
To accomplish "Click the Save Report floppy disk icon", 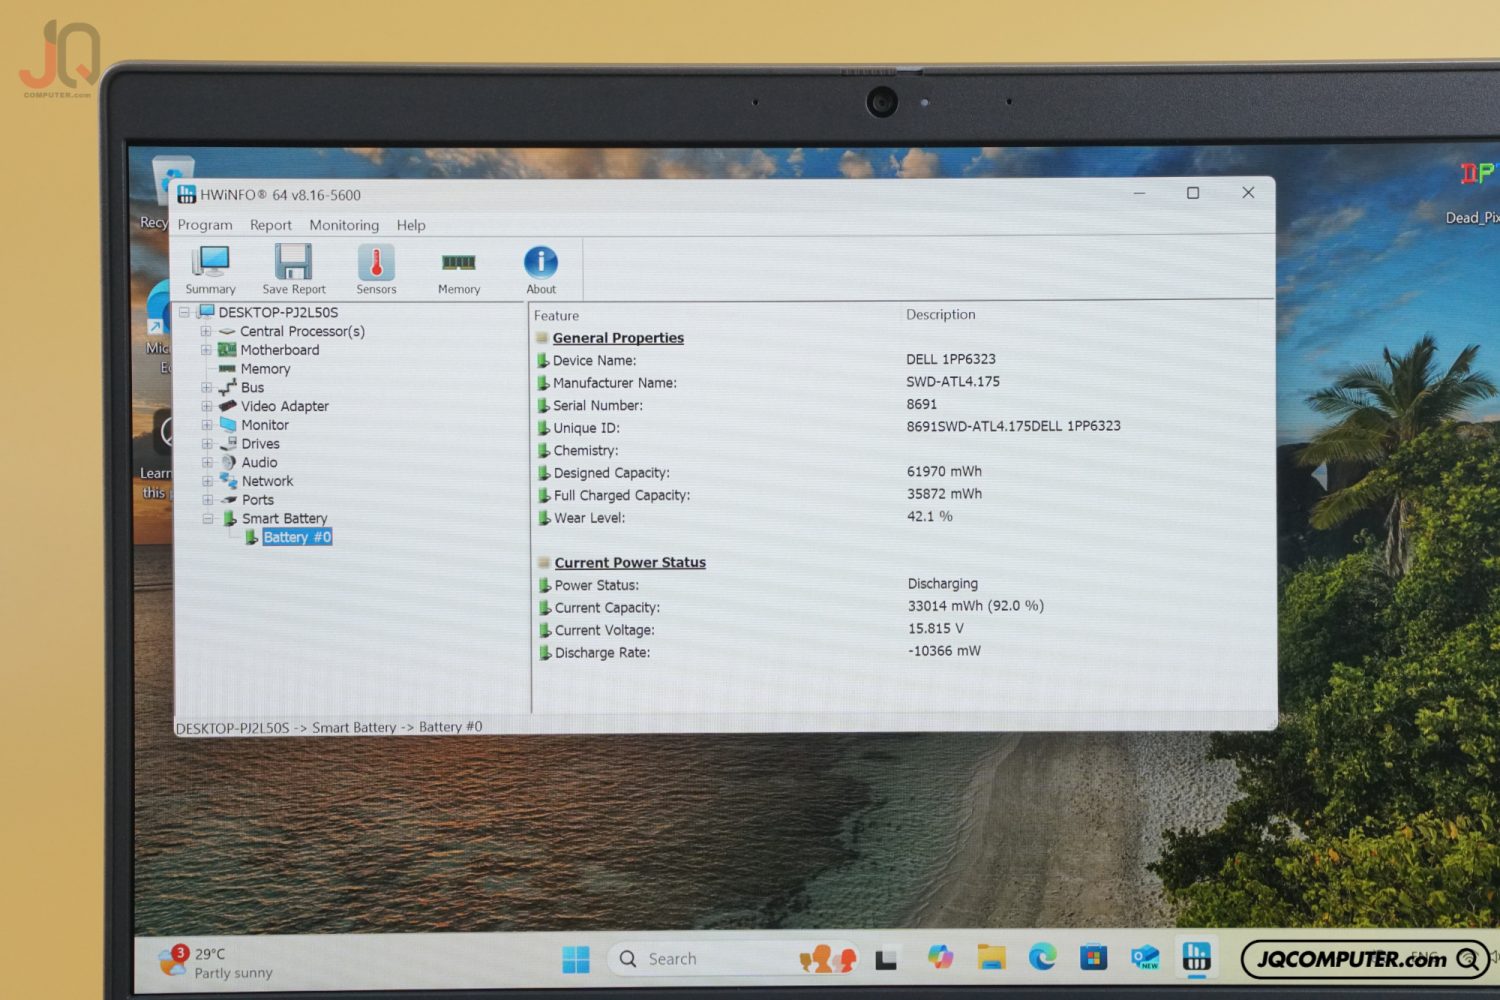I will [x=294, y=270].
